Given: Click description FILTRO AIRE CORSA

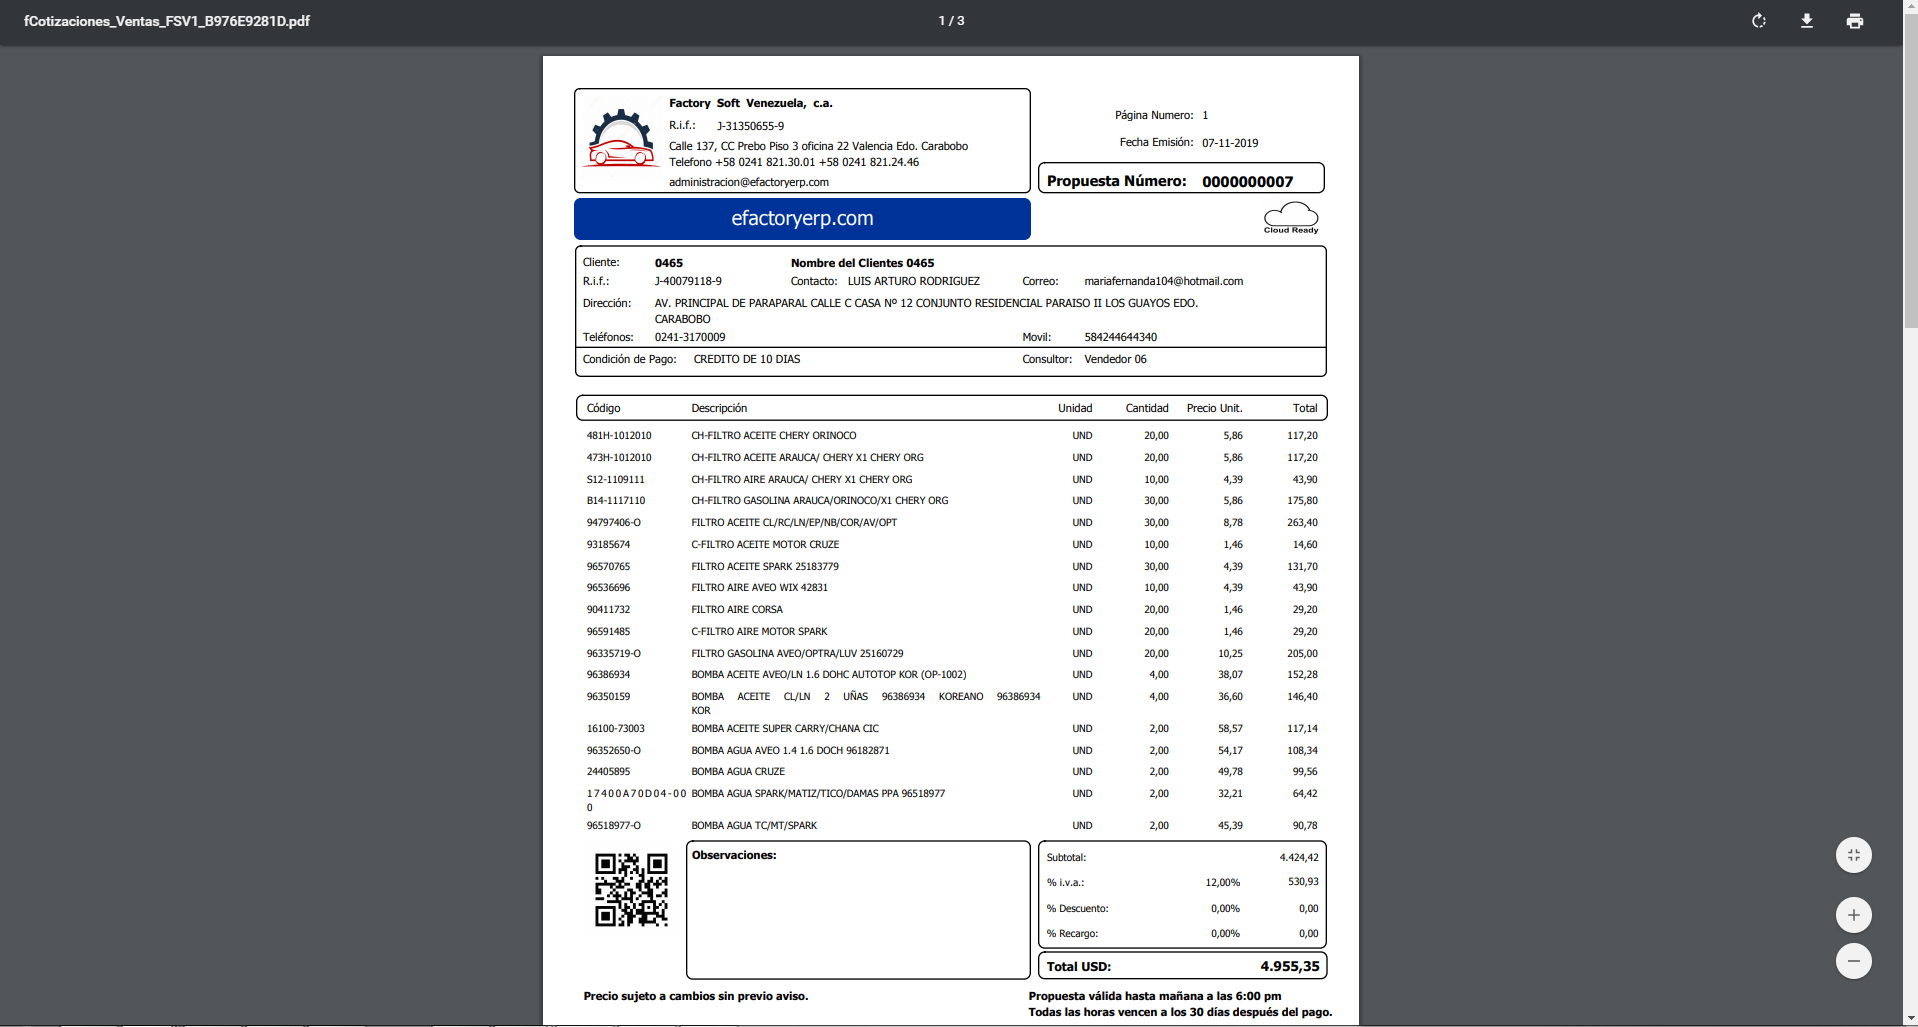Looking at the screenshot, I should click(737, 610).
